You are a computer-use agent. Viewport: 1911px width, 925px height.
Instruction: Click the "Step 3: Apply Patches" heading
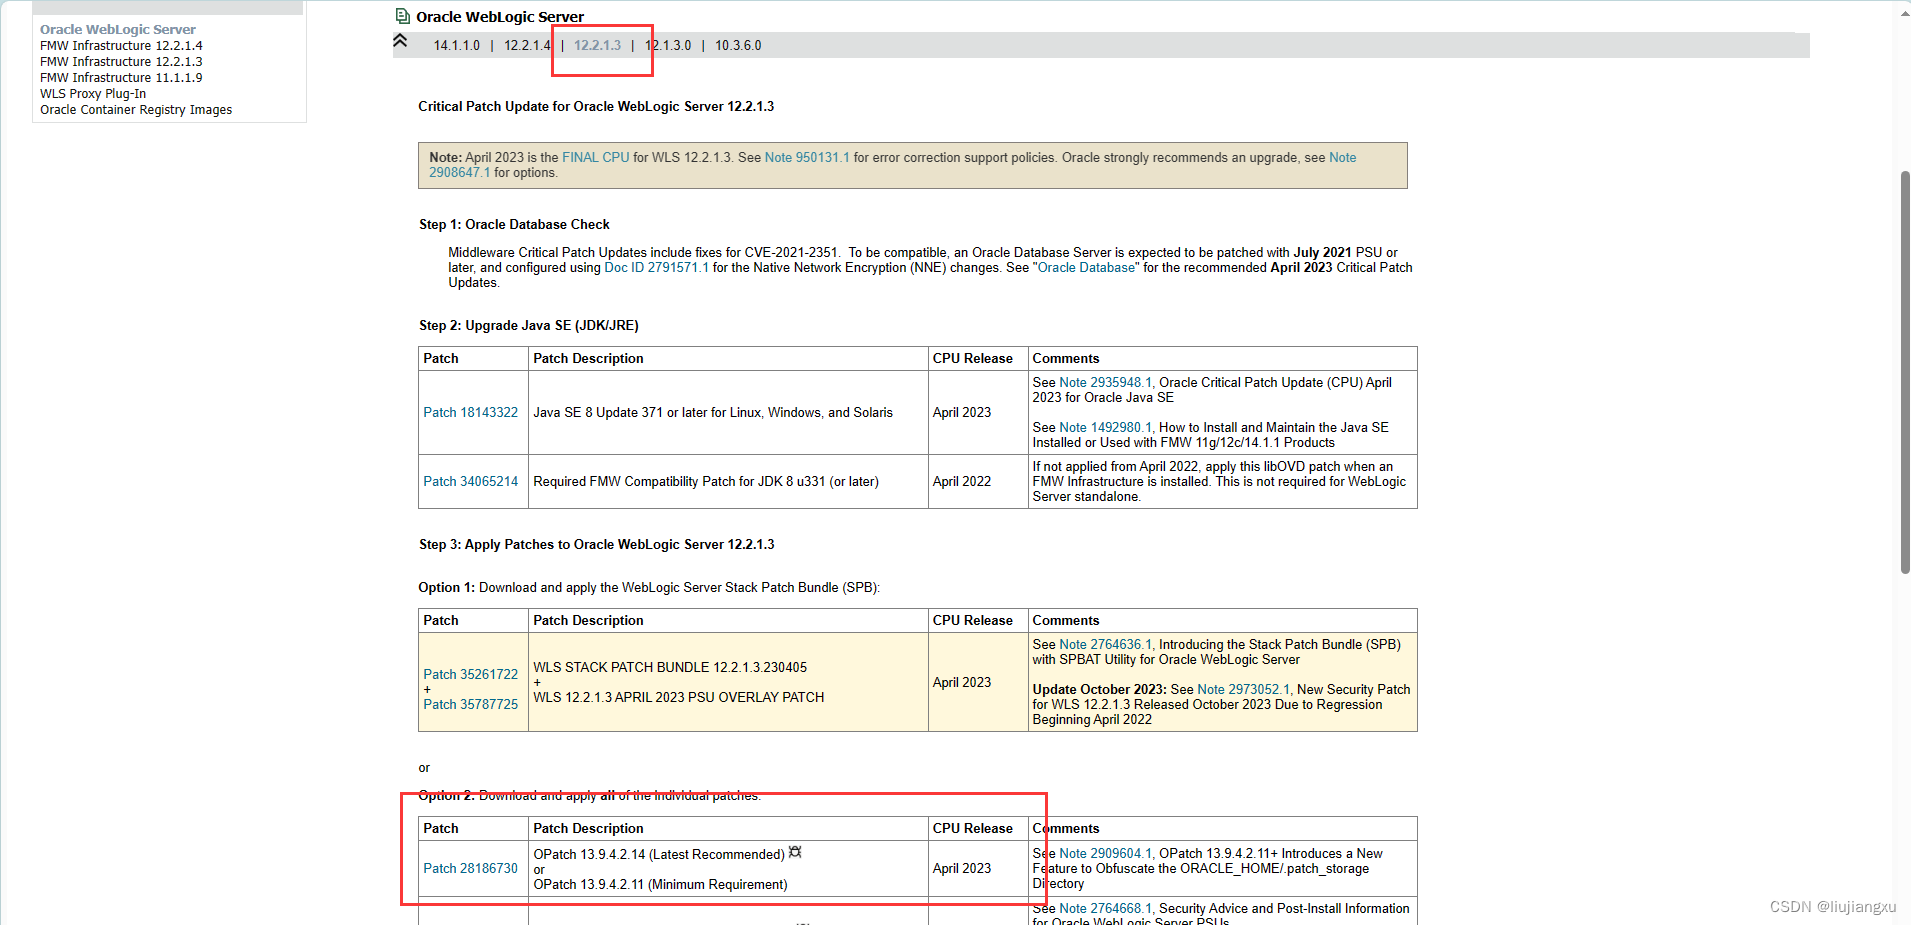pos(597,545)
